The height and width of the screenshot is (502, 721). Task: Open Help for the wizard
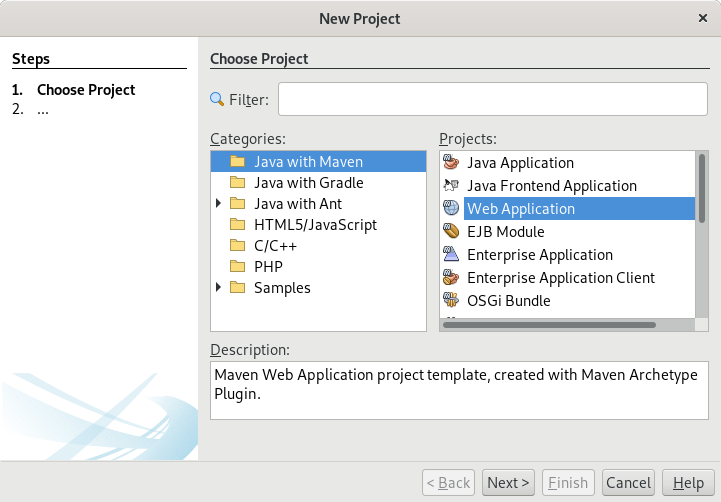[x=688, y=483]
